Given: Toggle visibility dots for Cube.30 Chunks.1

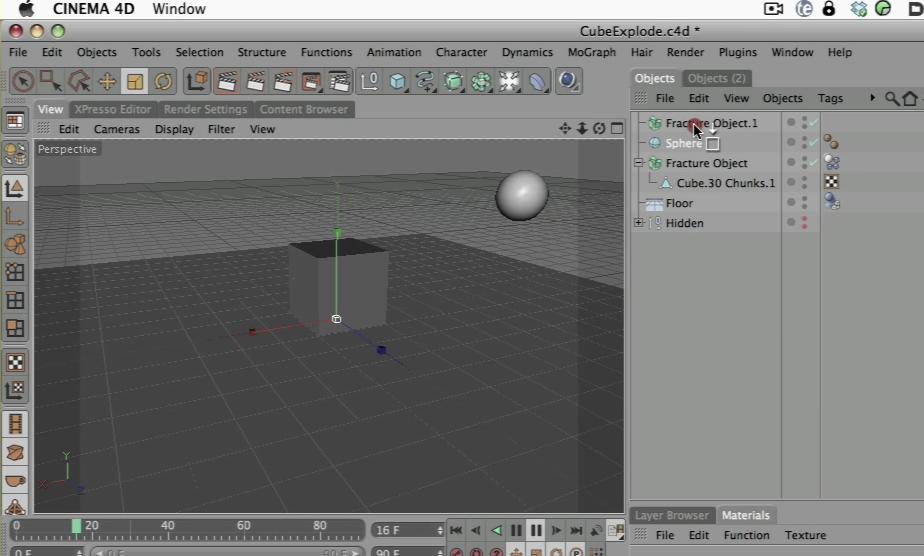Looking at the screenshot, I should (804, 183).
